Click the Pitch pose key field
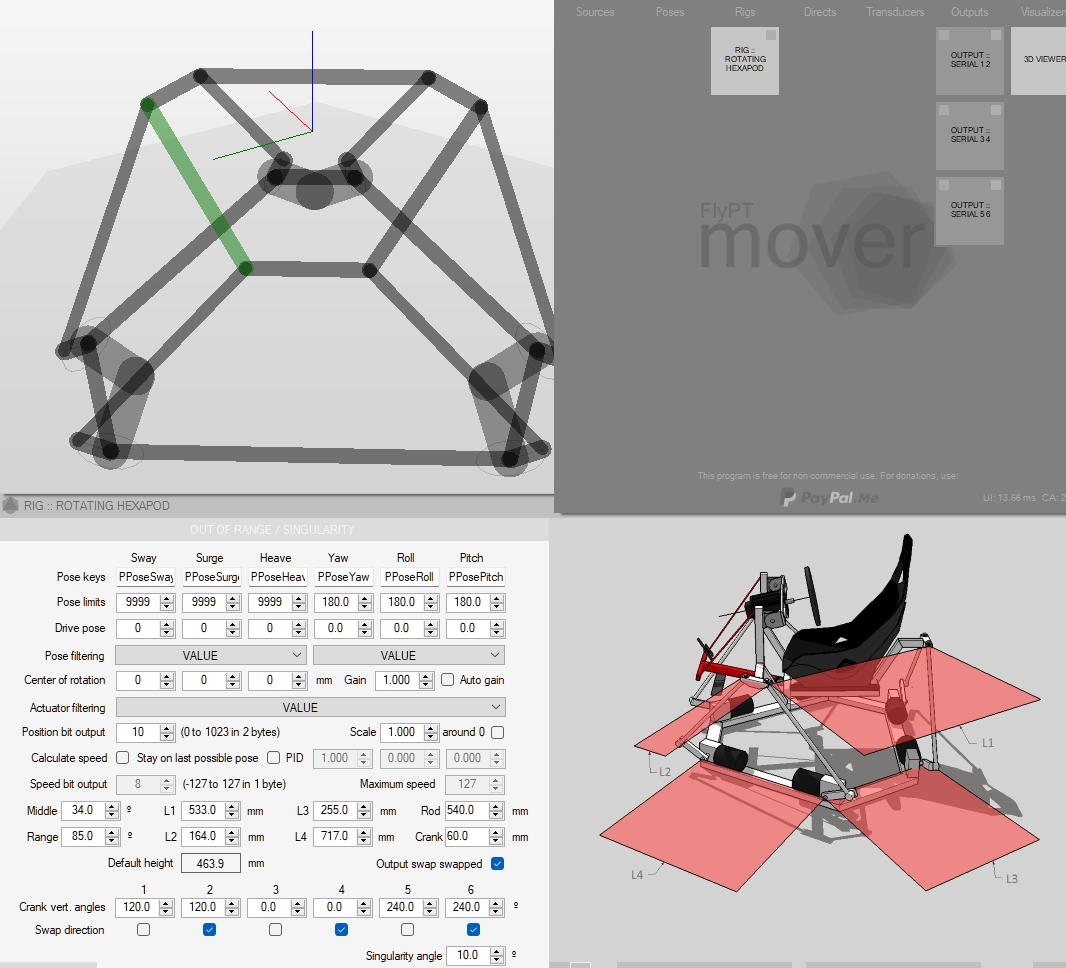1066x968 pixels. [476, 576]
